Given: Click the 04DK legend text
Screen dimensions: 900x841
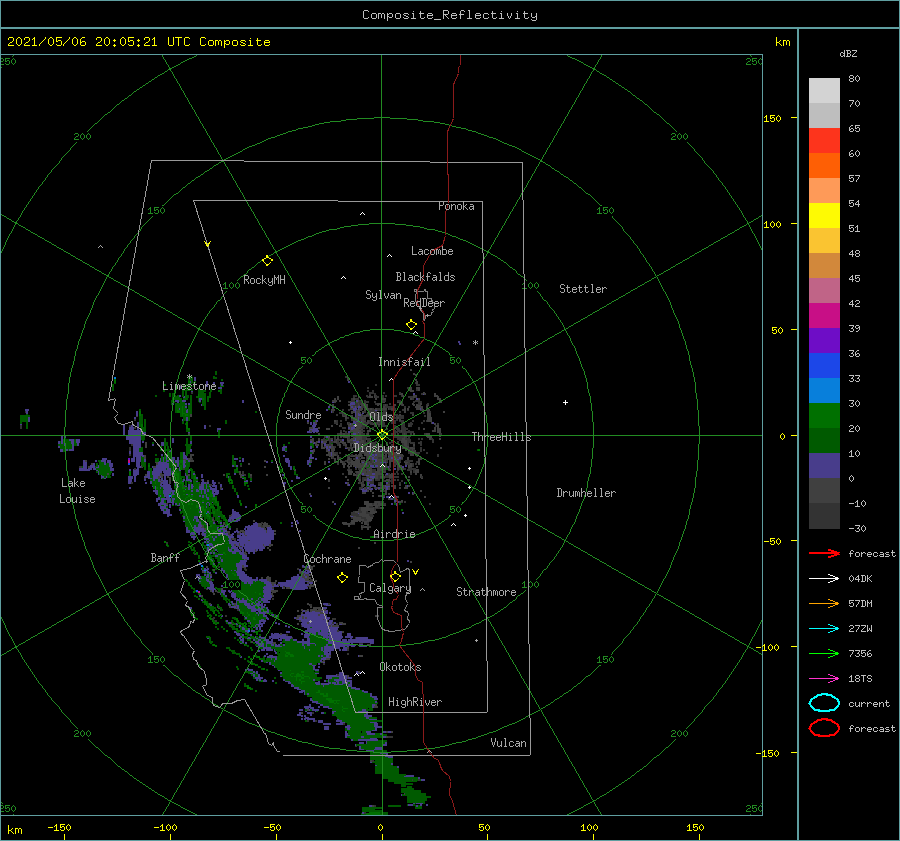Looking at the screenshot, I should 860,579.
